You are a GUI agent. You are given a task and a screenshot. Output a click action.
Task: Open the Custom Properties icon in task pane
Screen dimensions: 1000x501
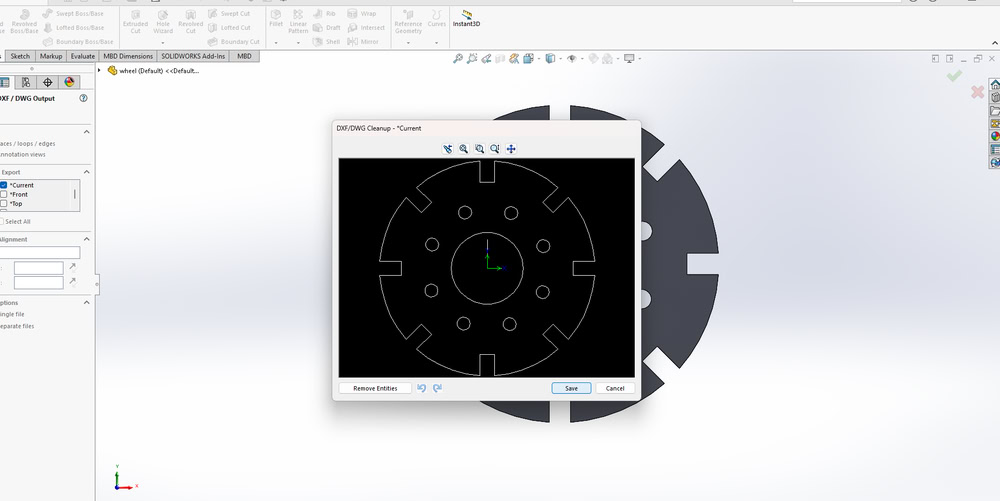[x=995, y=149]
